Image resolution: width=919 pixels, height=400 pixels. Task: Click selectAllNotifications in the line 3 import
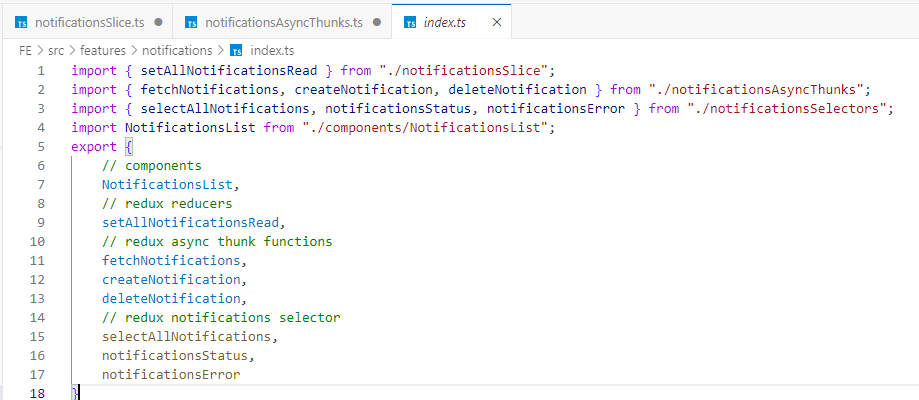point(225,109)
